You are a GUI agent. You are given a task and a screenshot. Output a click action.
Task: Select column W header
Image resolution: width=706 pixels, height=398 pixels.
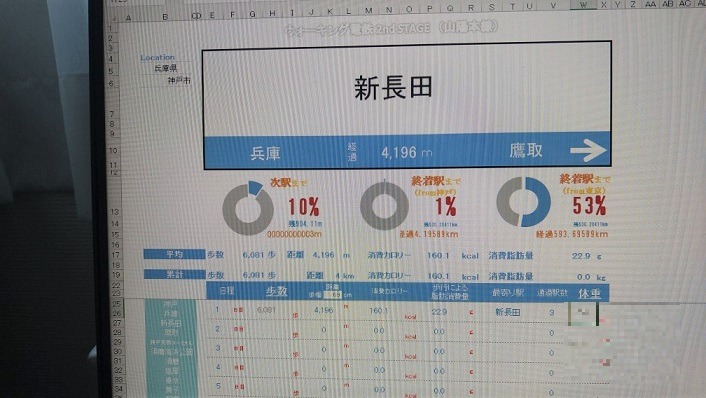pyautogui.click(x=583, y=5)
